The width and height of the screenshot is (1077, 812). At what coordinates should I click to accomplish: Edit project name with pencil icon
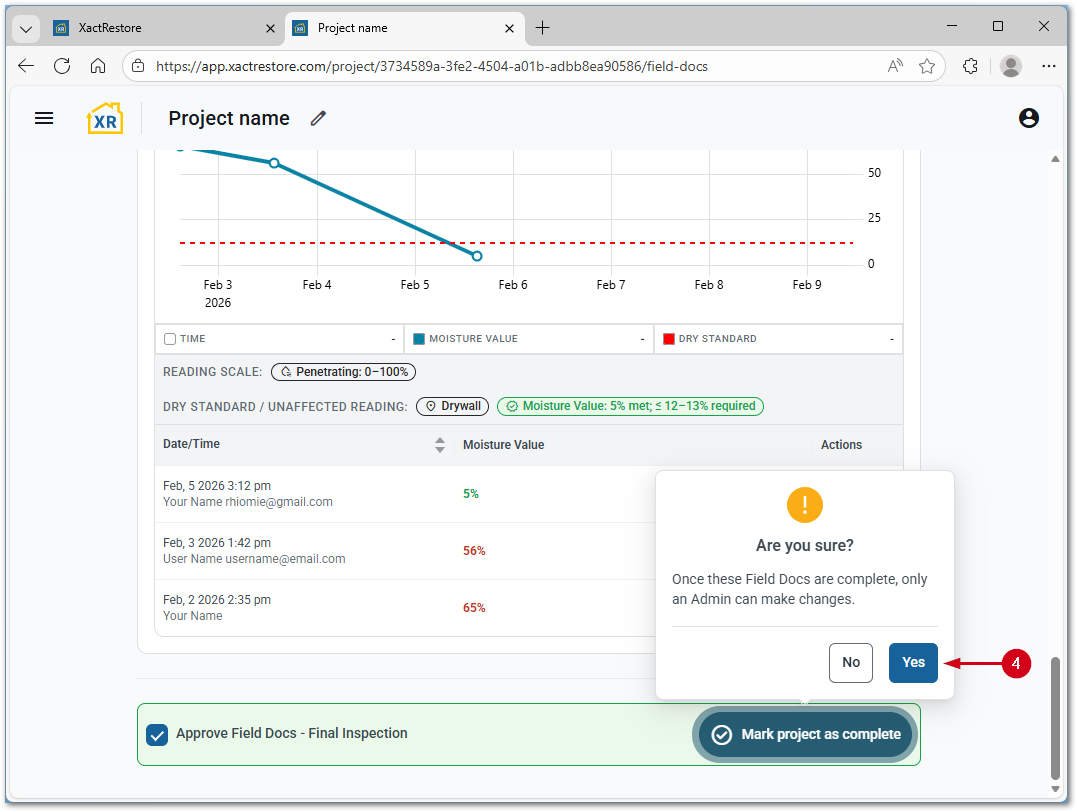(x=318, y=118)
